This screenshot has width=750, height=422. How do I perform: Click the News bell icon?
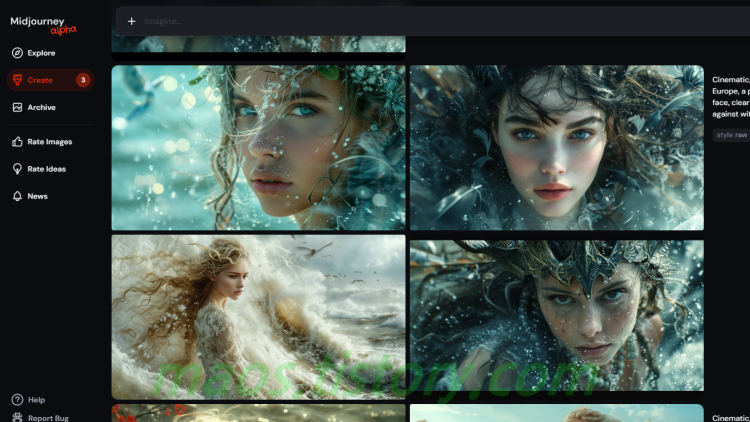click(x=17, y=196)
